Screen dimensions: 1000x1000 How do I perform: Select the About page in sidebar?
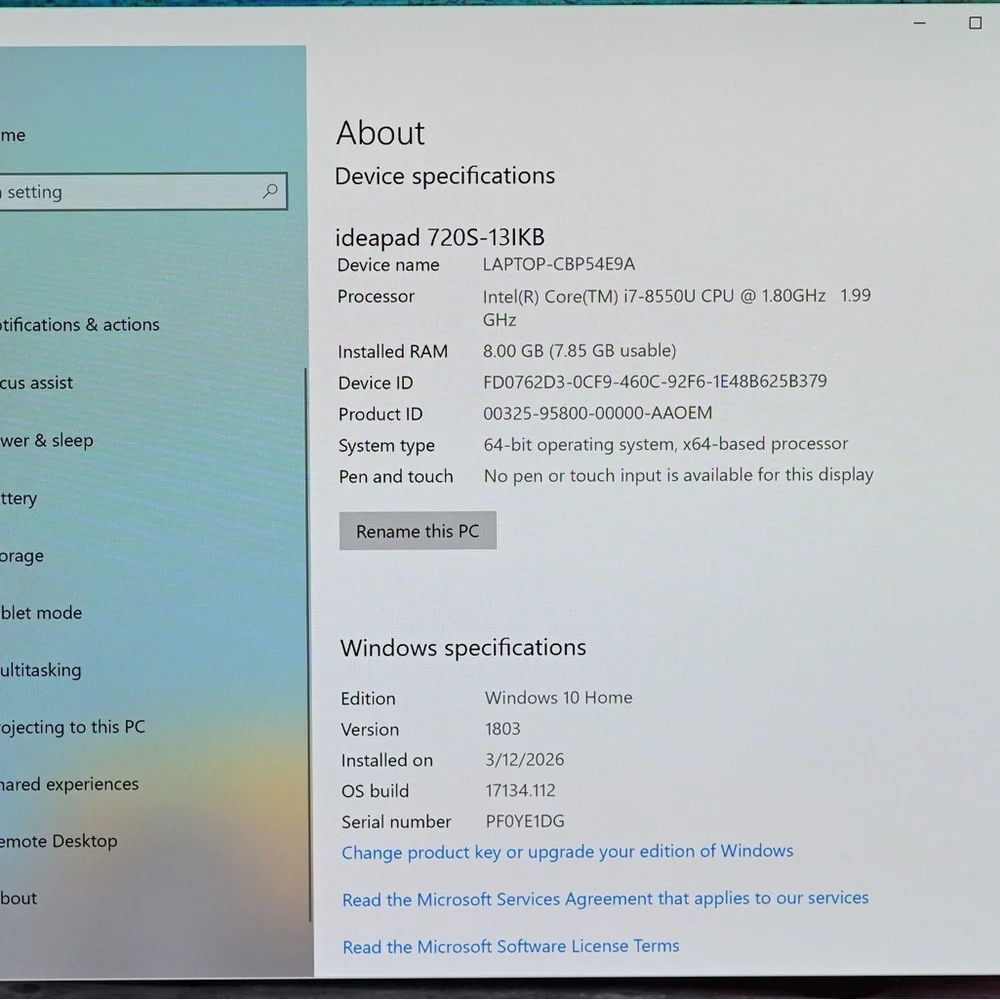click(18, 898)
